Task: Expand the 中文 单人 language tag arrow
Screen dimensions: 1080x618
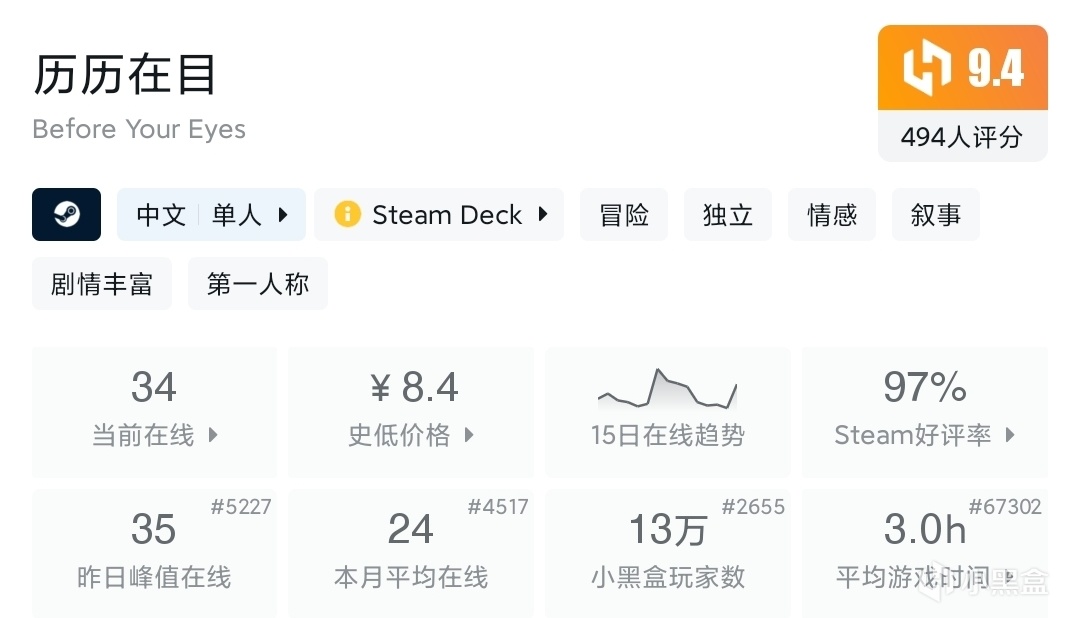Action: coord(283,214)
